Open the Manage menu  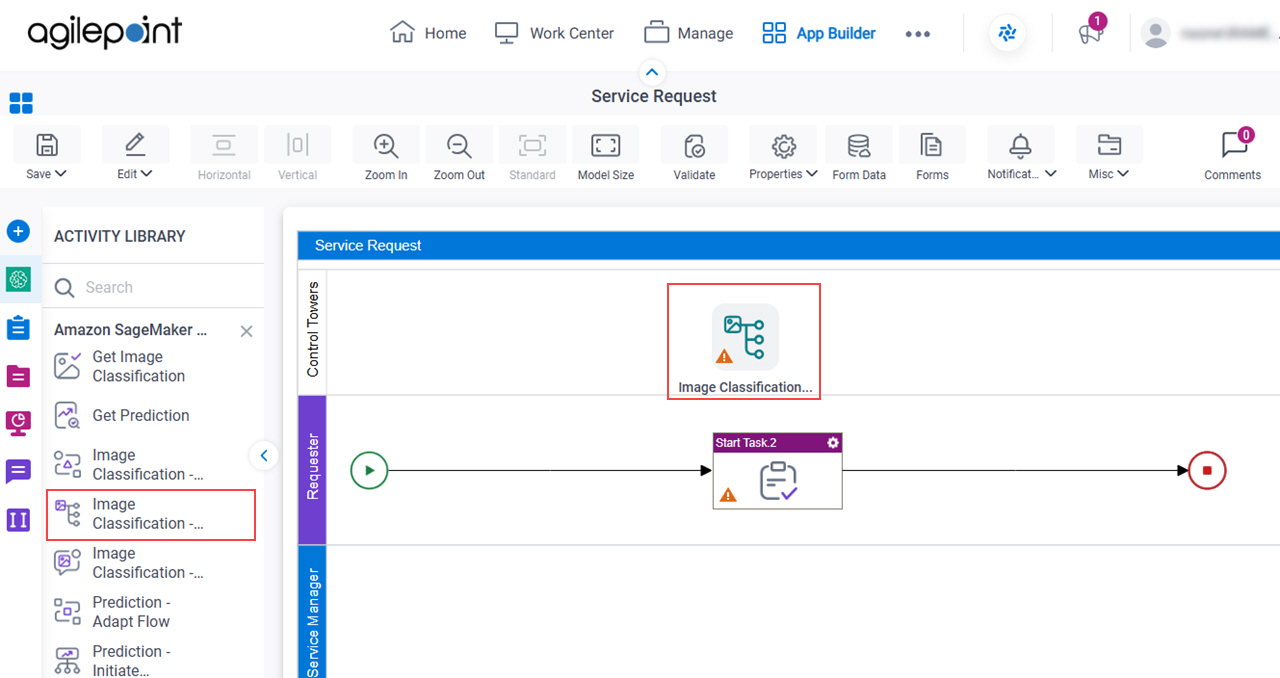pyautogui.click(x=688, y=33)
